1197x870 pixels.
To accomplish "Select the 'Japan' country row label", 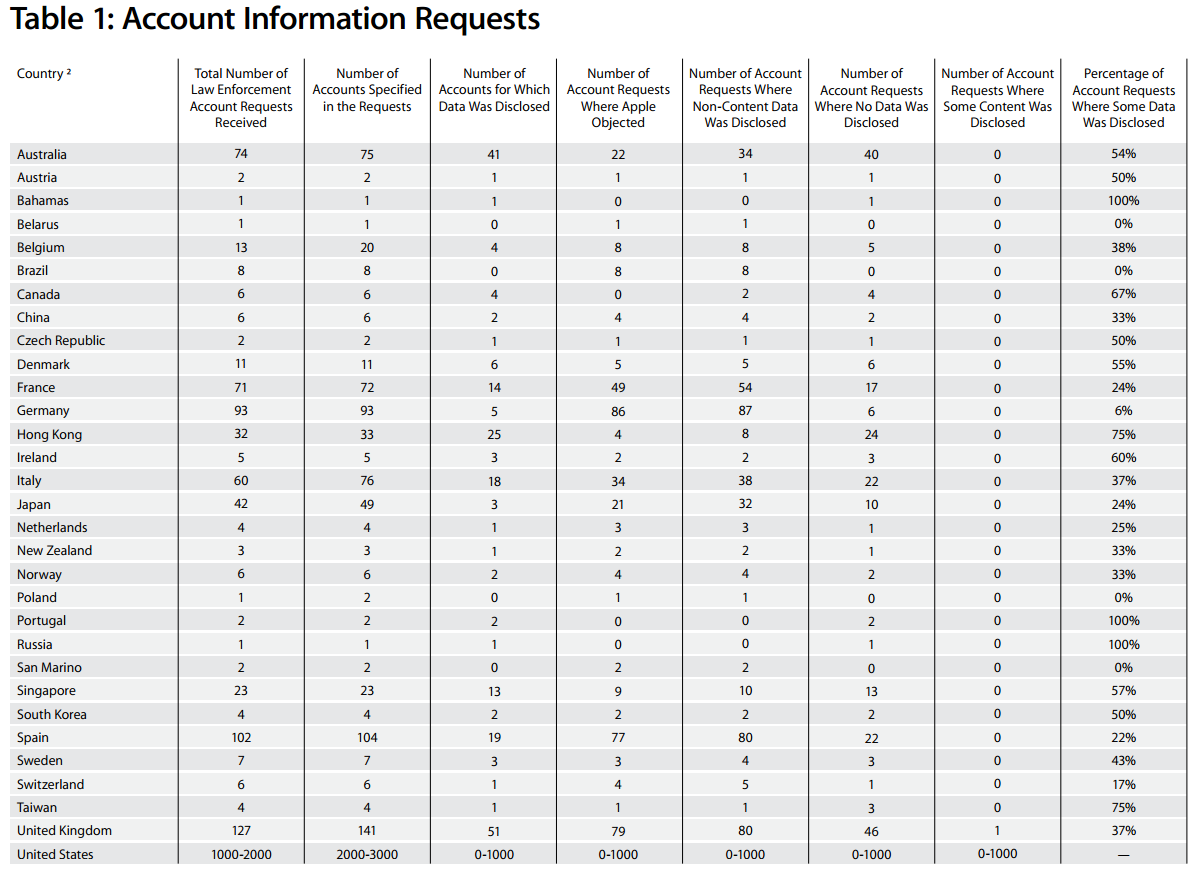I will point(34,504).
